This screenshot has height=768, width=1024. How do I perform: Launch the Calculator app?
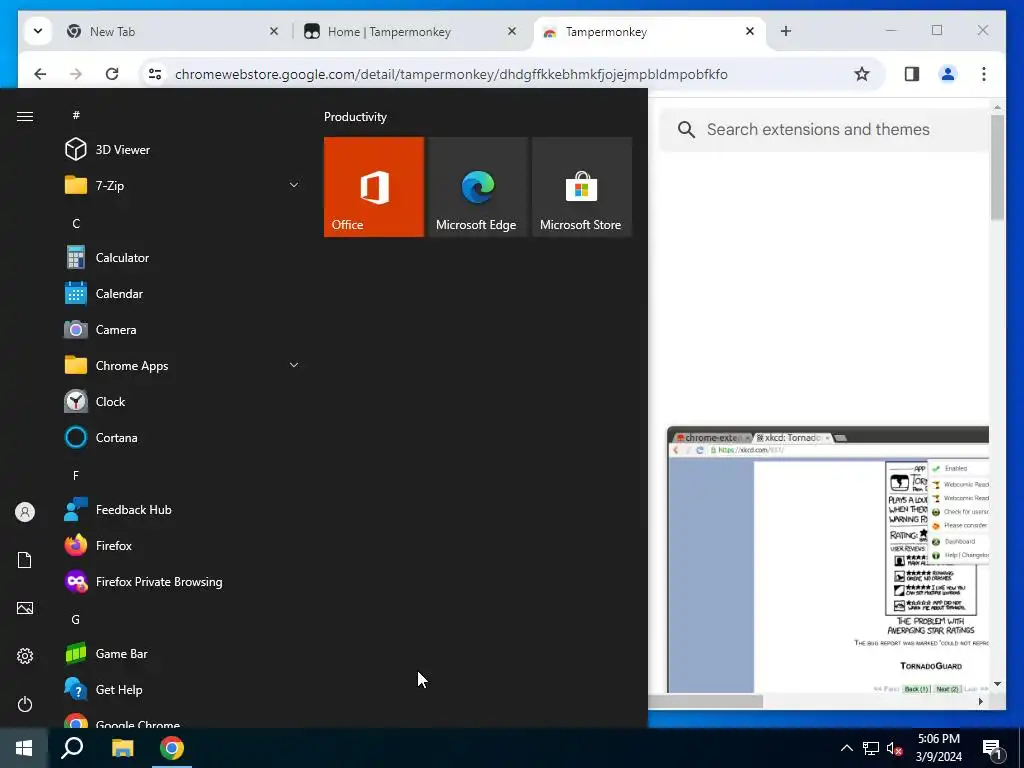tap(183, 257)
